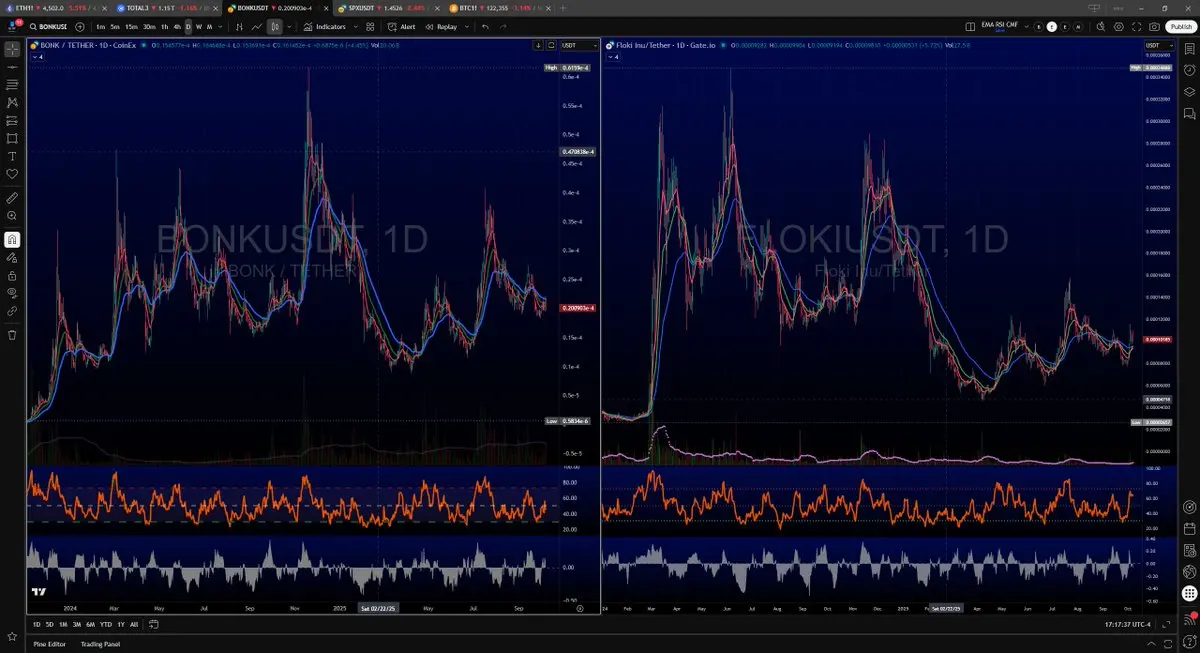Click the Publish button
Screen dimensions: 1200x653
pyautogui.click(x=1180, y=26)
